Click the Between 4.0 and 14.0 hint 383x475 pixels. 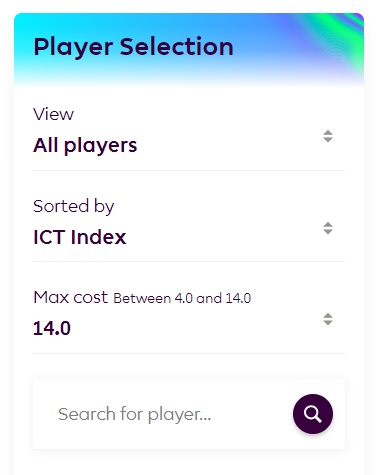tap(182, 298)
